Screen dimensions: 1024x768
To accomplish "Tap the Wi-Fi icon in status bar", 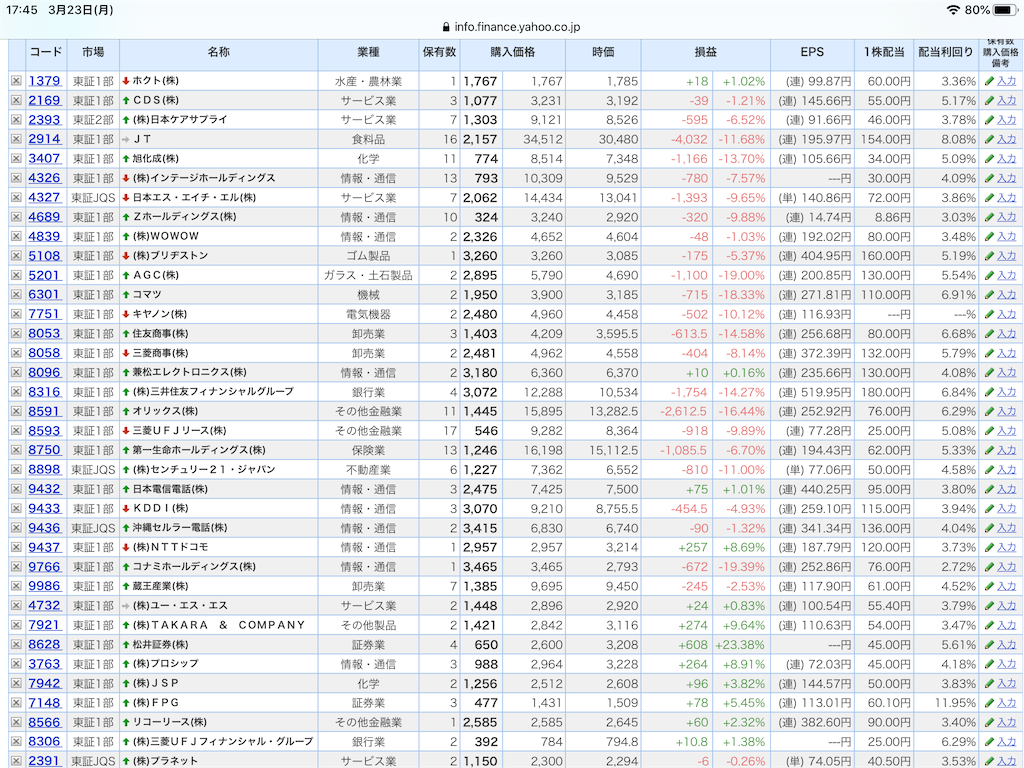I will pos(953,10).
